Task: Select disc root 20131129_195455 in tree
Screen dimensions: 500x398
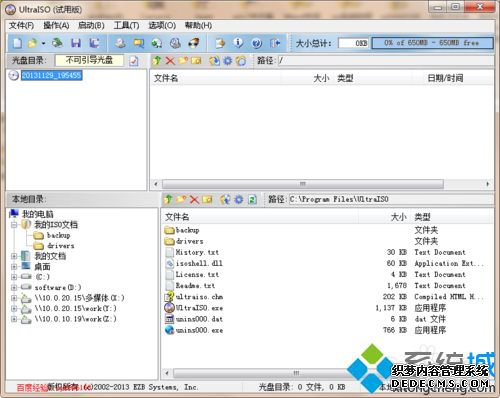Action: [x=51, y=75]
